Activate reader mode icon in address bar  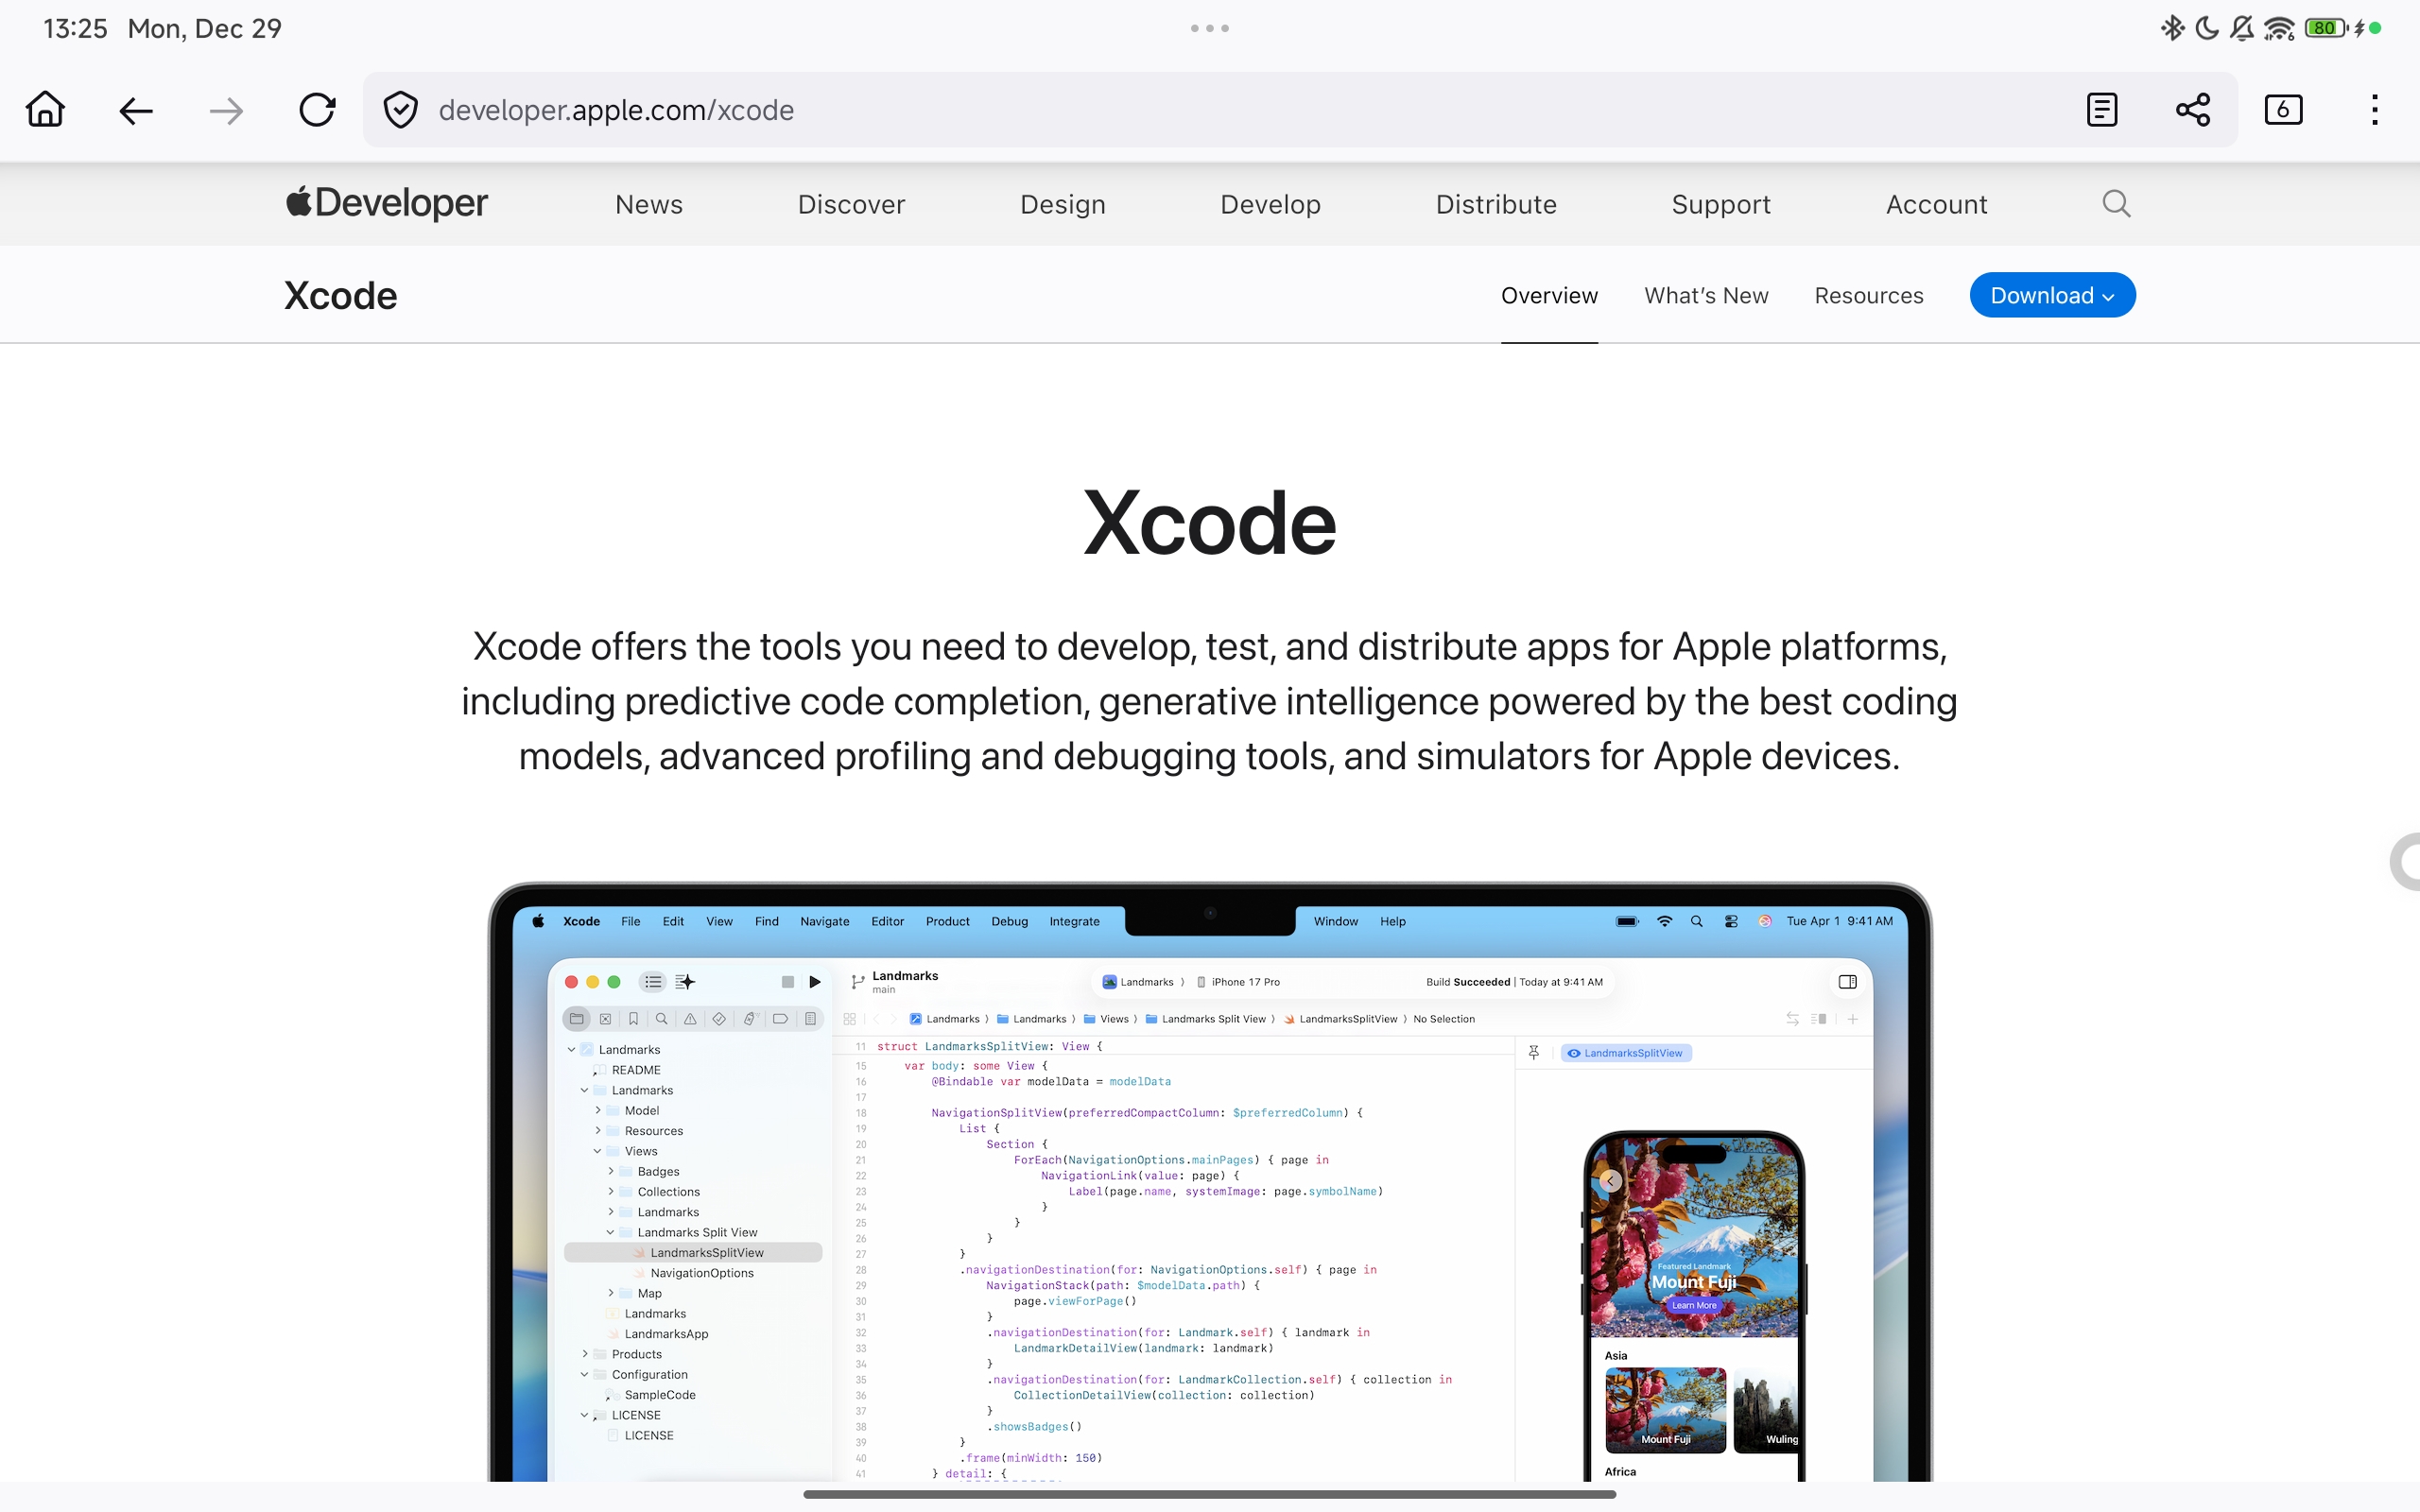coord(2101,109)
